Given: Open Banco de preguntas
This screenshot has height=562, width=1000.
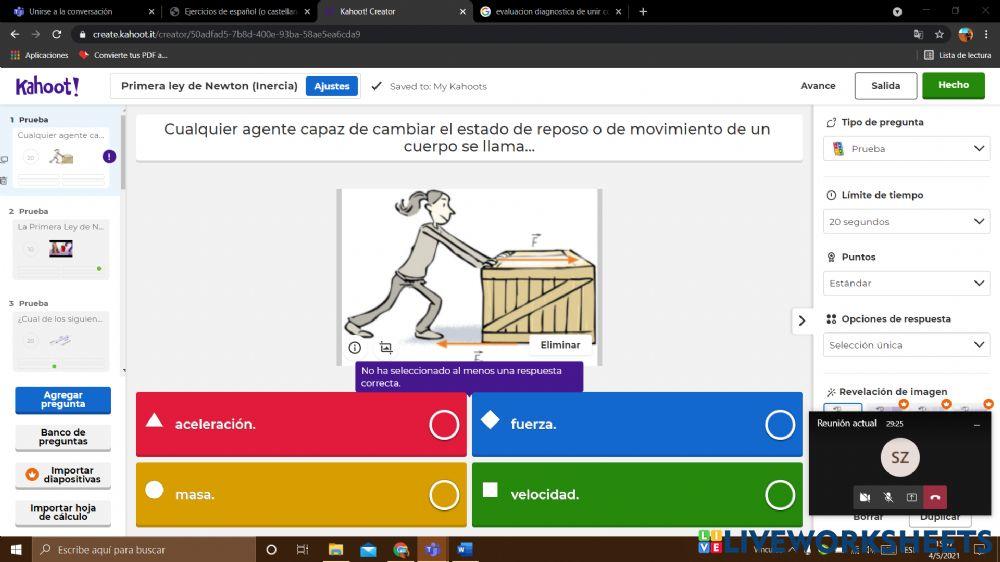Looking at the screenshot, I should (x=63, y=437).
